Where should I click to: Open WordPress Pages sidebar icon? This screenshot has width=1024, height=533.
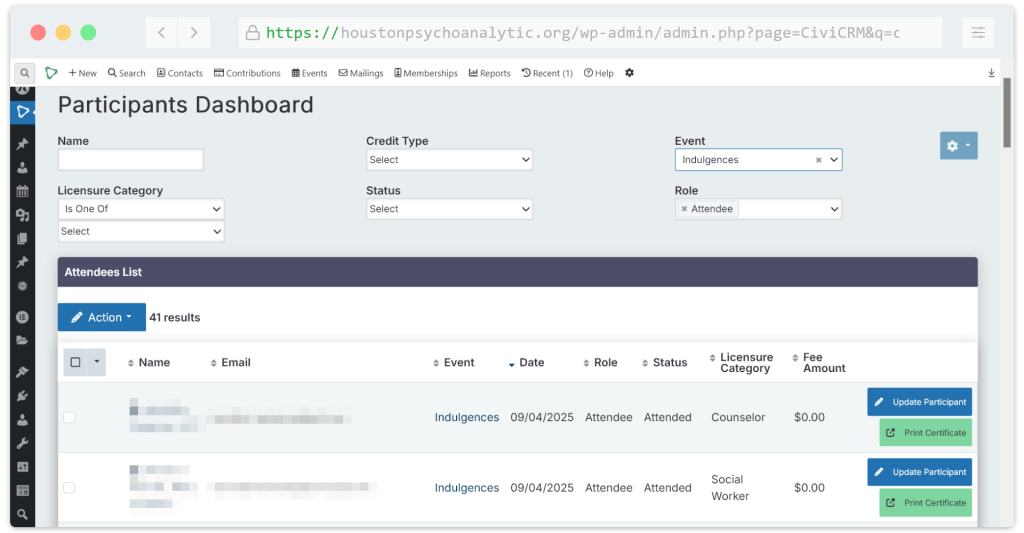coord(22,238)
